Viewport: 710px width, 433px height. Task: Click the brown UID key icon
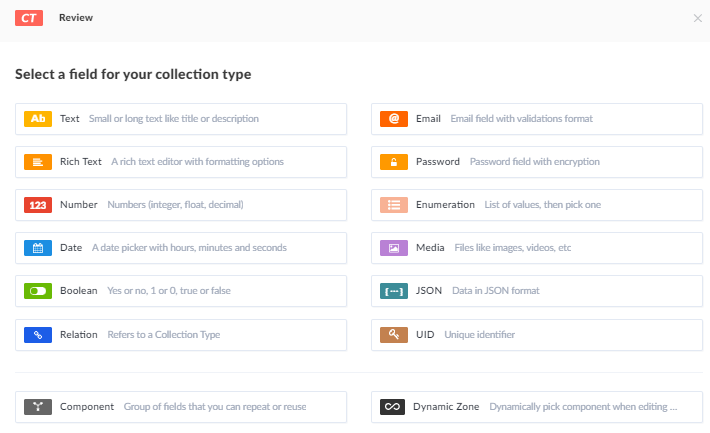pyautogui.click(x=394, y=335)
